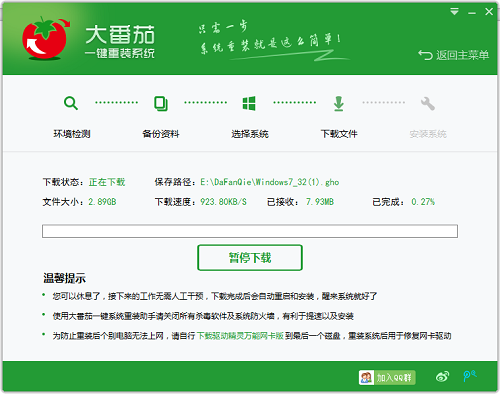Click the backup data copy icon
Screen dimensions: 500x394
[x=161, y=103]
